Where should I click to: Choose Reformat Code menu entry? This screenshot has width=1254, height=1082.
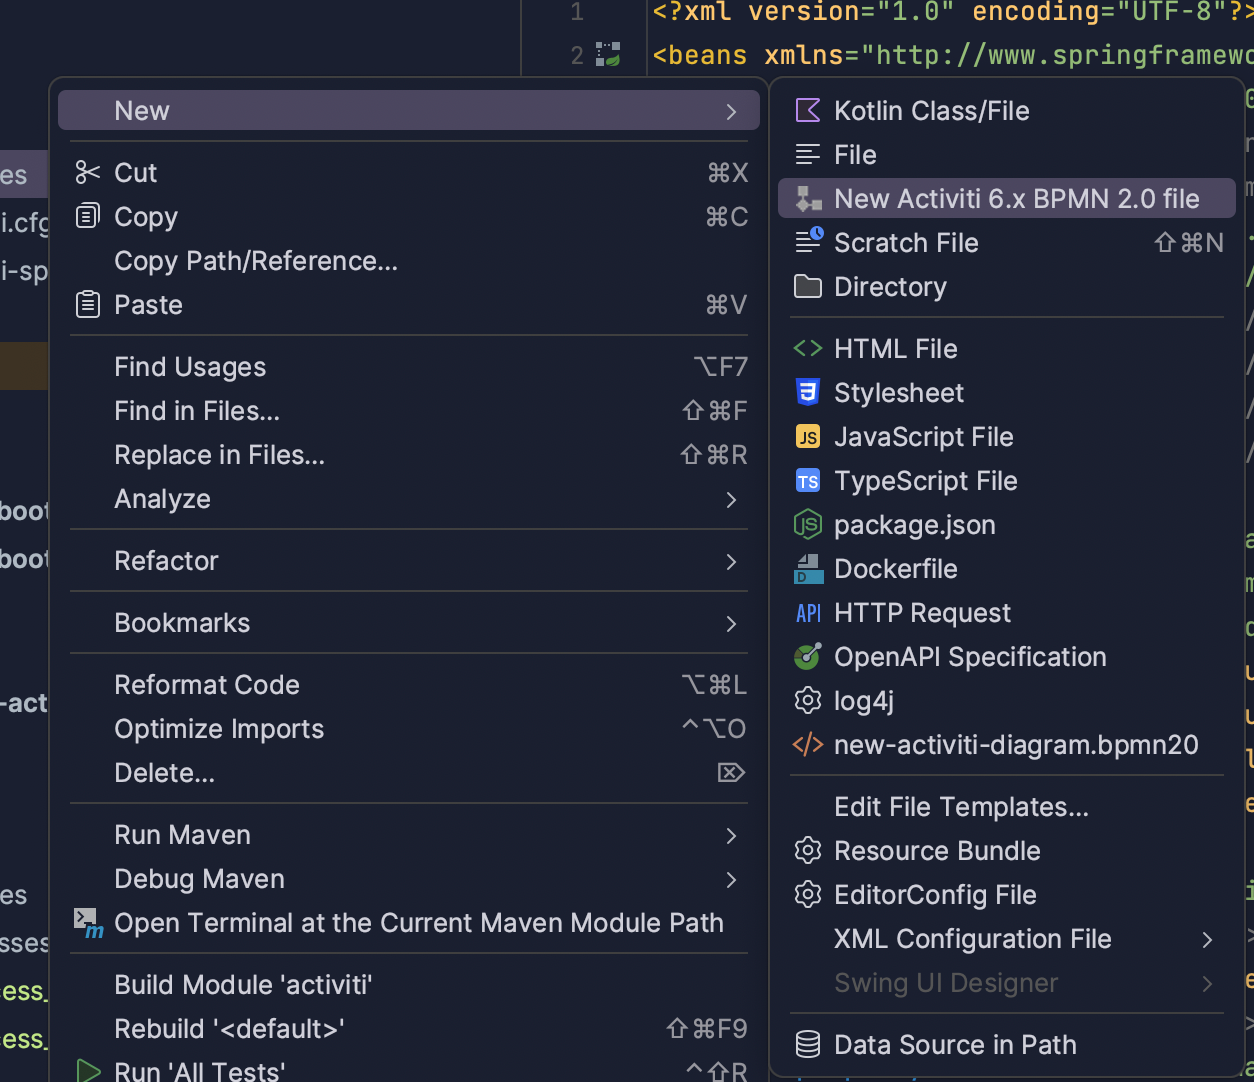click(x=409, y=685)
